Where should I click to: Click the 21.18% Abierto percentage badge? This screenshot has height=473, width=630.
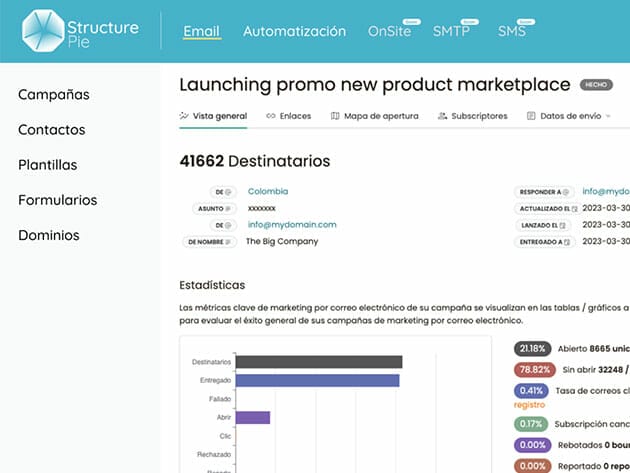532,349
